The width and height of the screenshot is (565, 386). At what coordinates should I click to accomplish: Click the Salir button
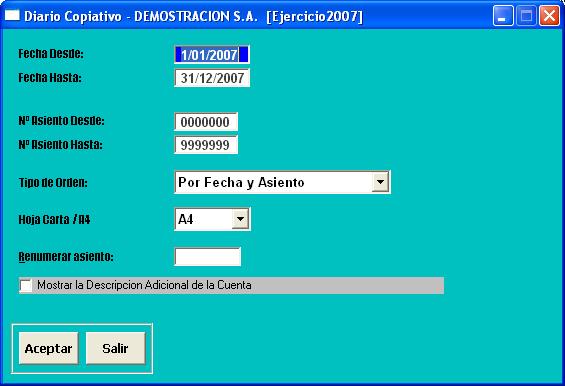point(115,349)
